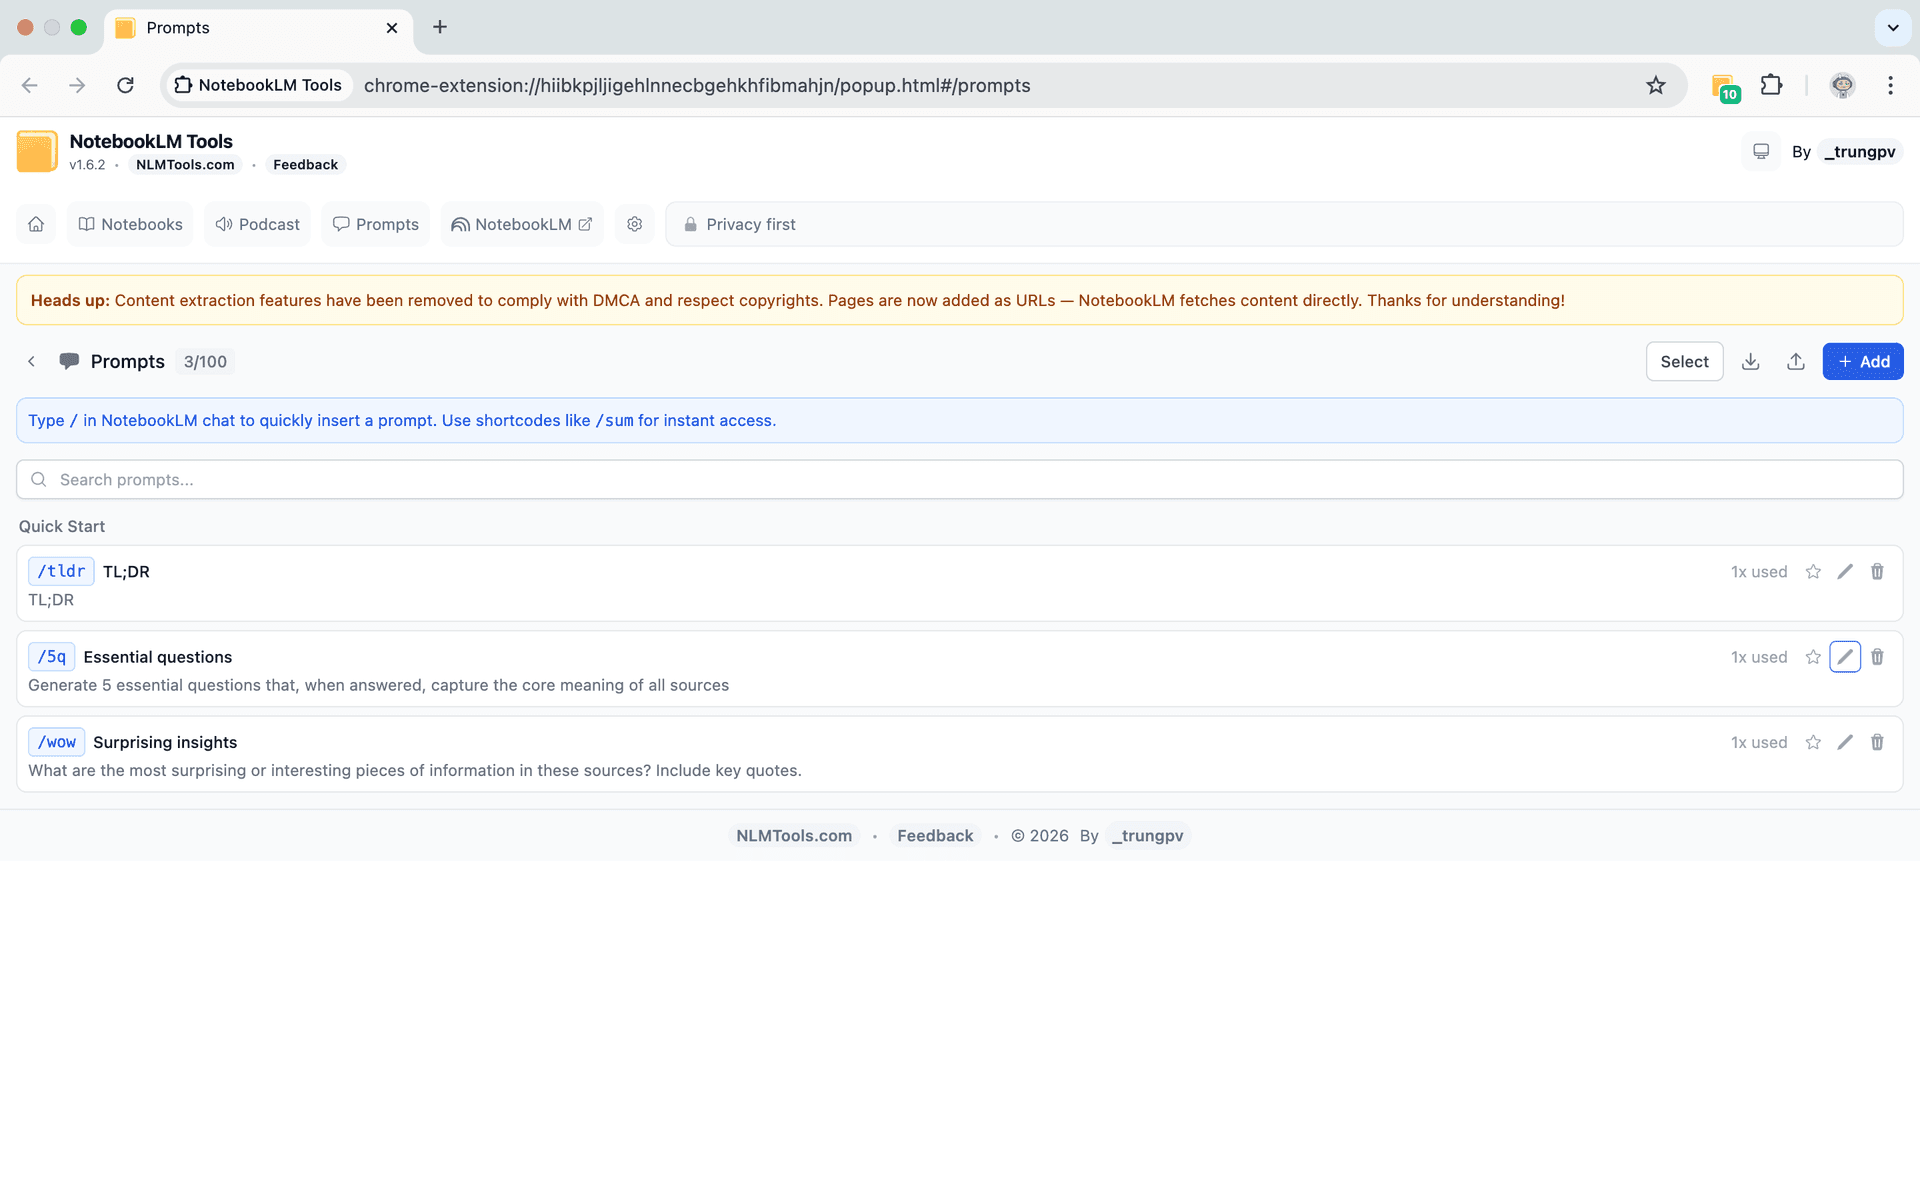This screenshot has width=1920, height=1200.
Task: Delete the TL;DR prompt via trash icon
Action: click(x=1877, y=571)
